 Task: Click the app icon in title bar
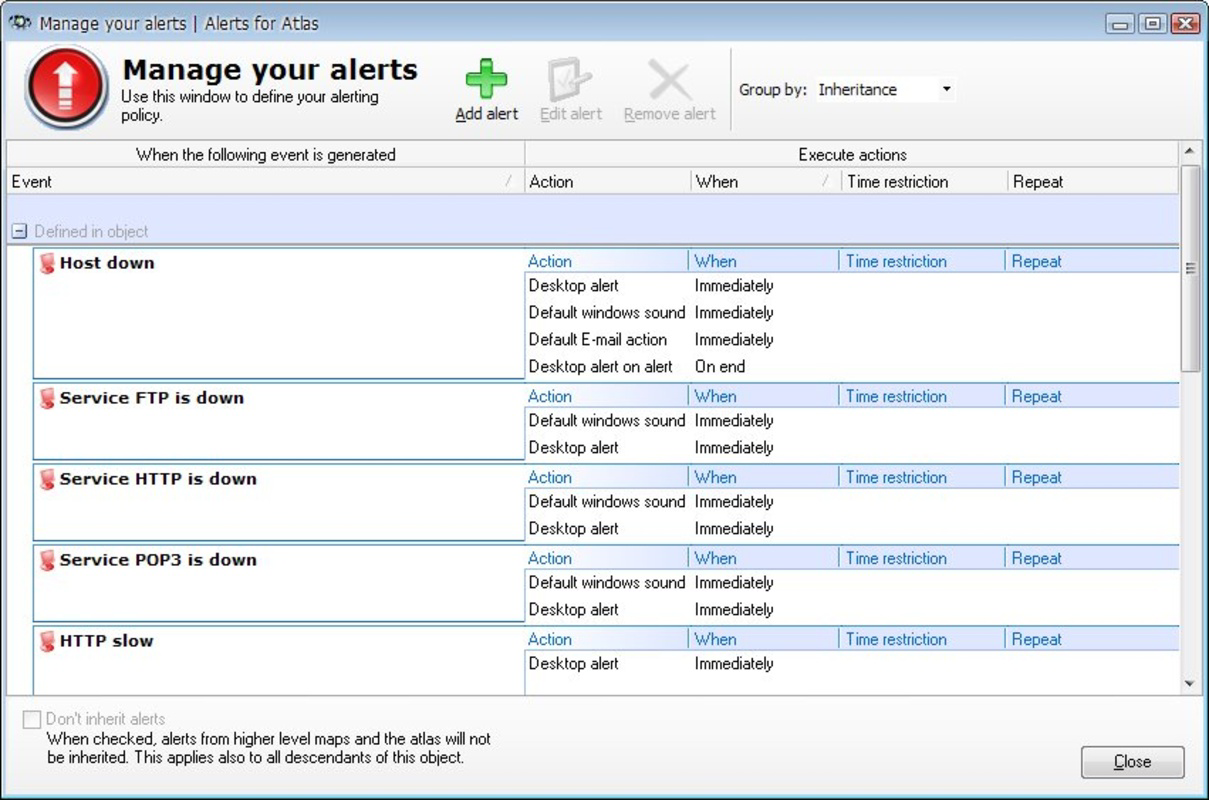point(20,22)
